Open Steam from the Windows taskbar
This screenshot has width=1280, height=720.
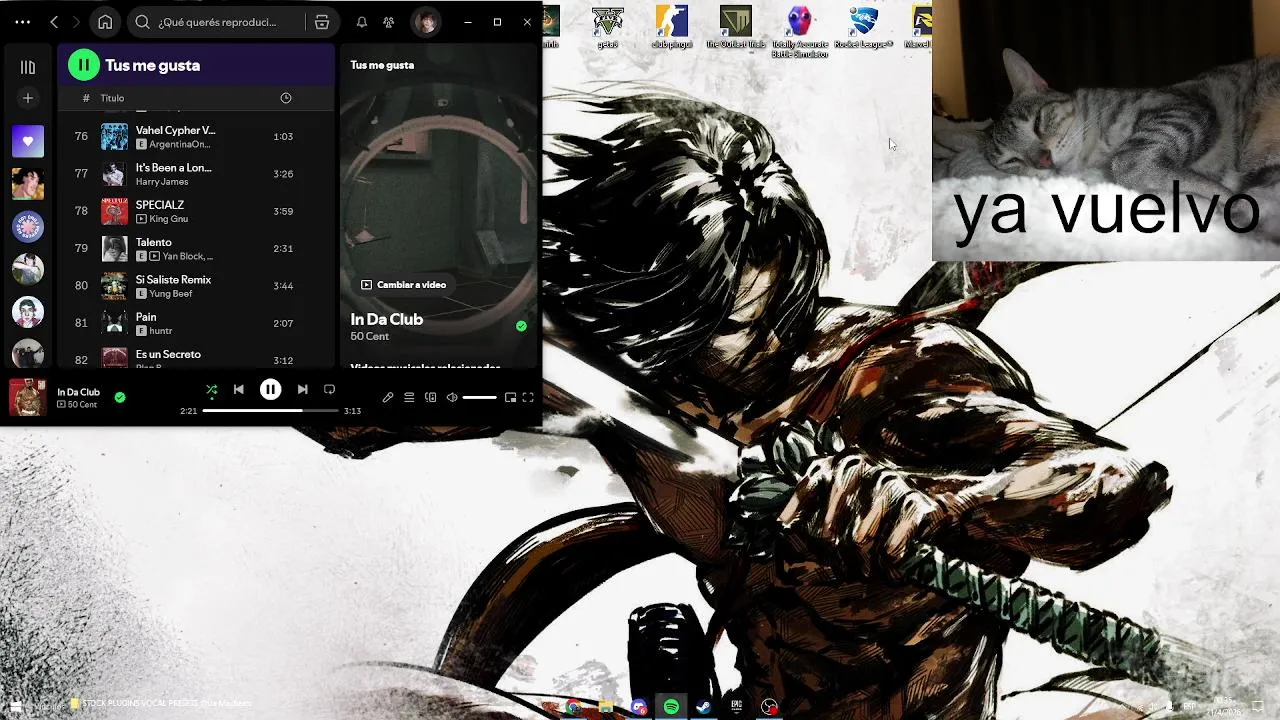pyautogui.click(x=703, y=706)
